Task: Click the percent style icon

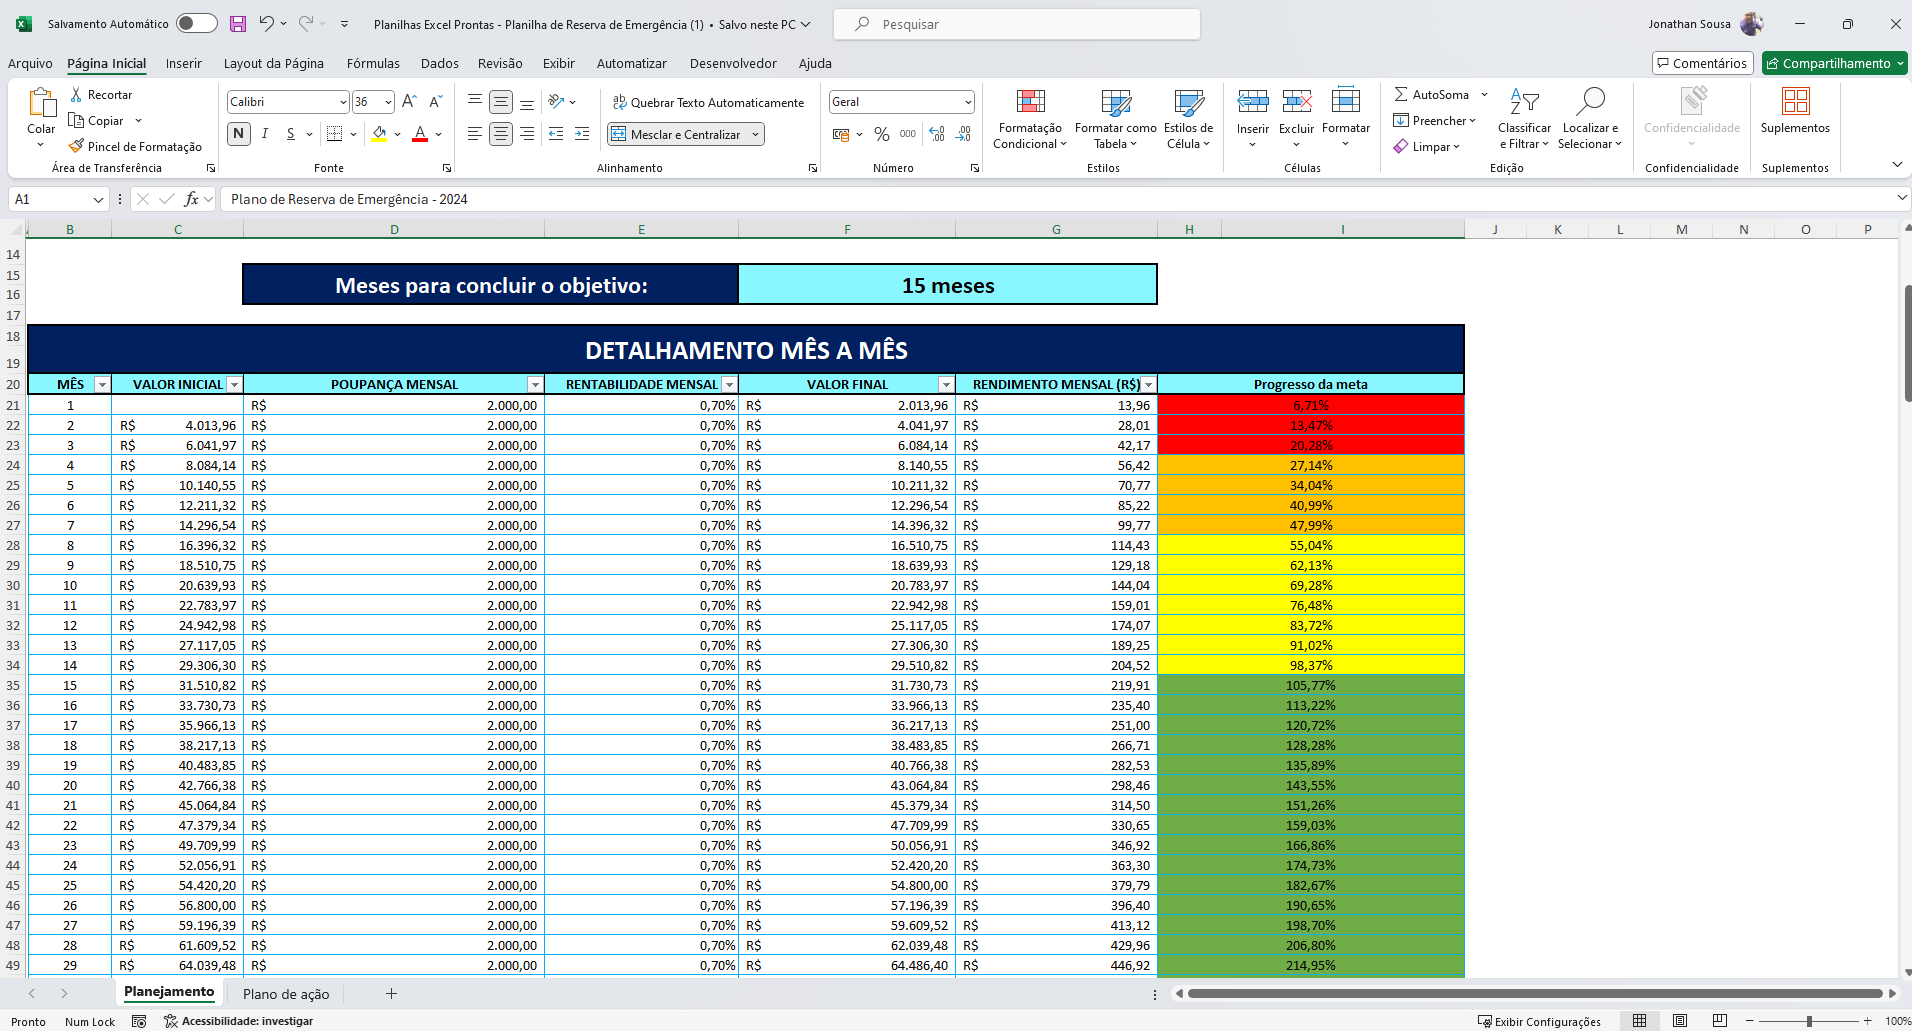Action: pos(881,134)
